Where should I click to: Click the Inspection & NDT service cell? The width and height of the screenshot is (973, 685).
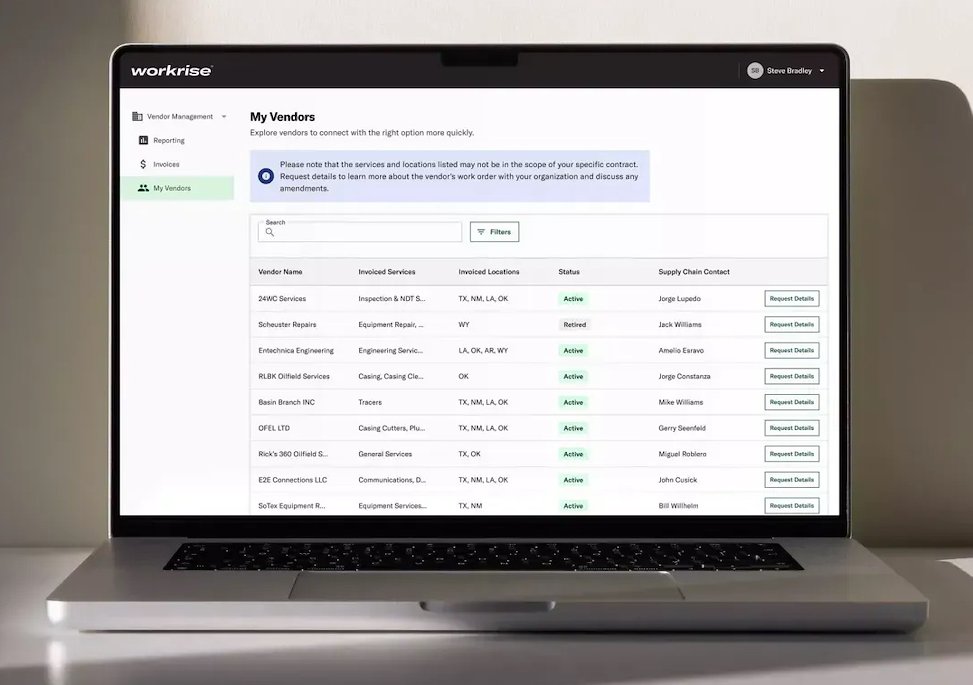[392, 298]
